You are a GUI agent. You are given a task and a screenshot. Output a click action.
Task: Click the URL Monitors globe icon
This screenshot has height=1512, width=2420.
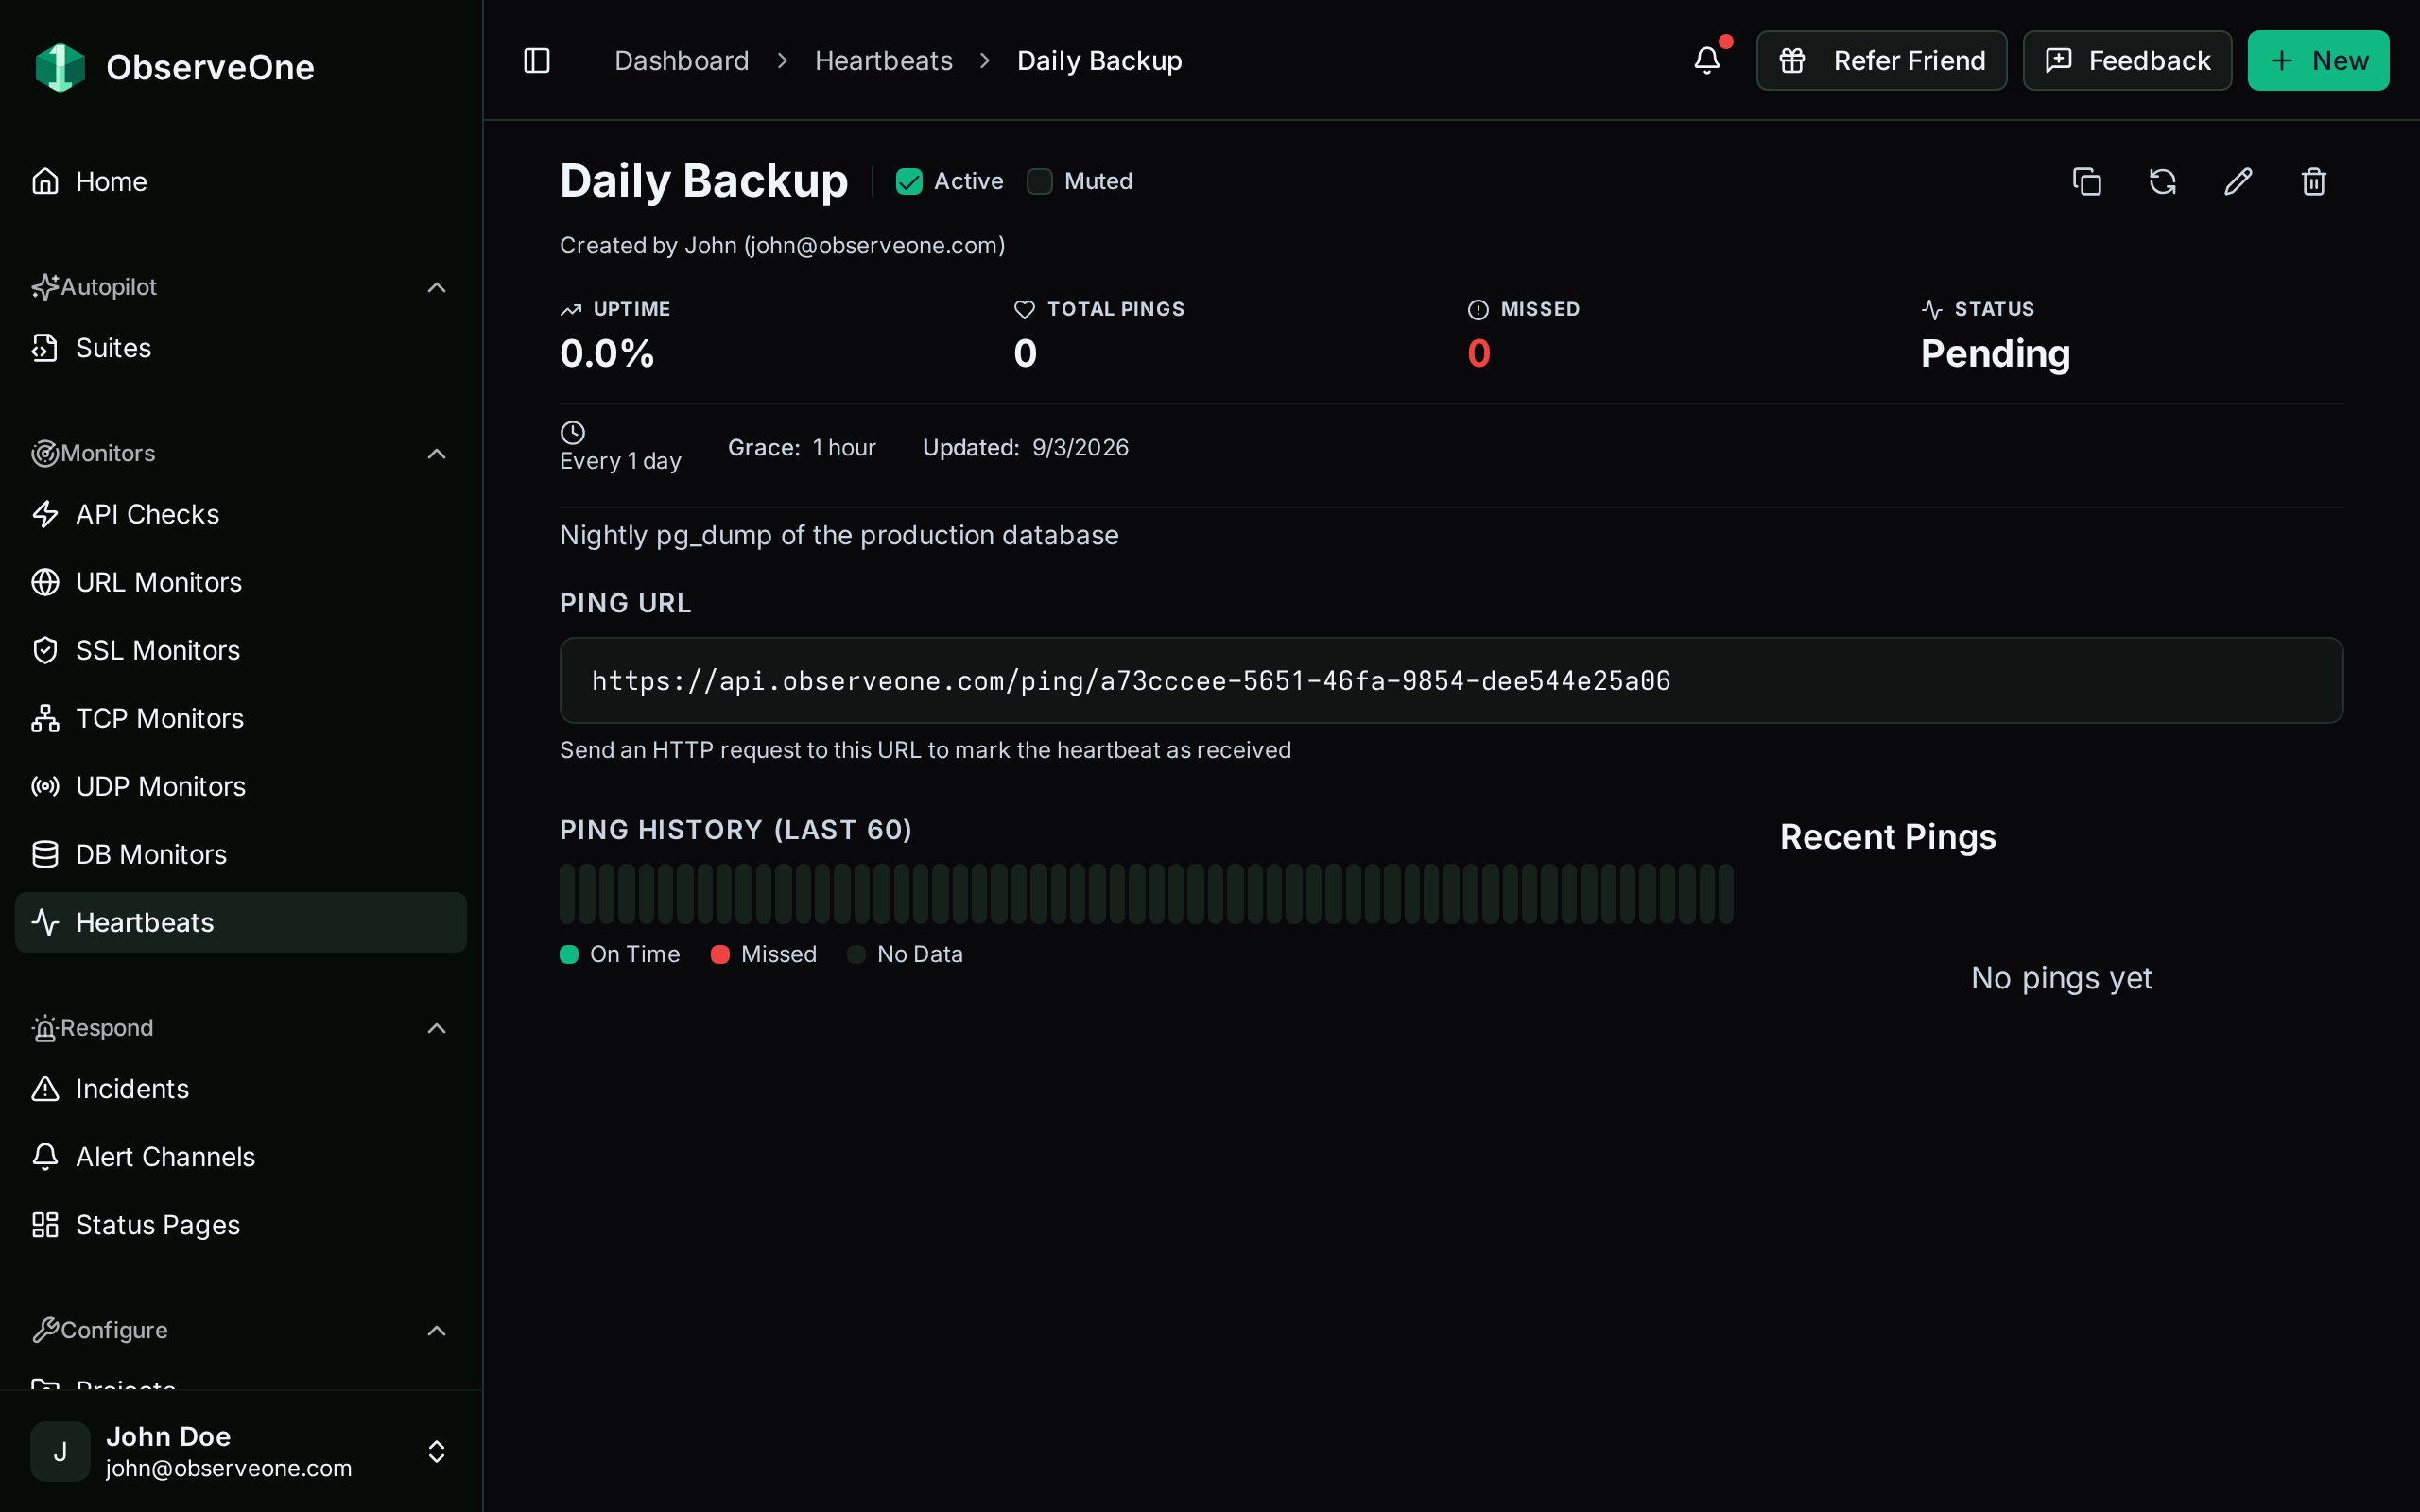click(x=45, y=582)
